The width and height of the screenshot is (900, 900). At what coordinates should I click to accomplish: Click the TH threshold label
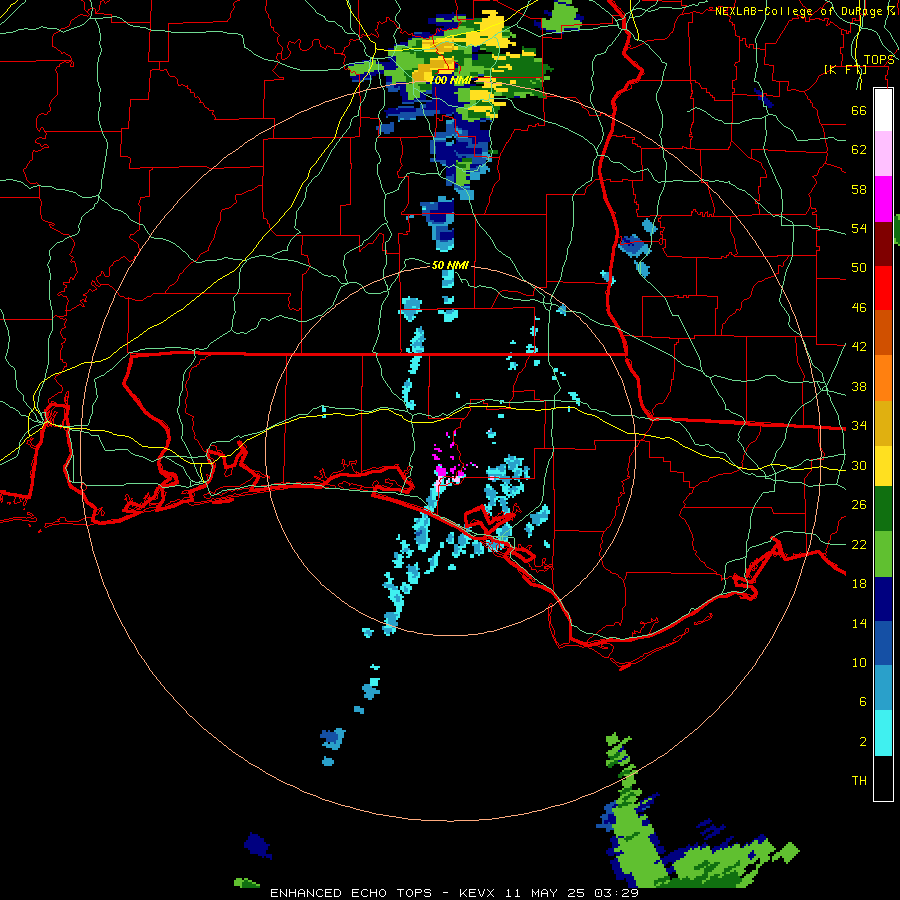tap(859, 780)
